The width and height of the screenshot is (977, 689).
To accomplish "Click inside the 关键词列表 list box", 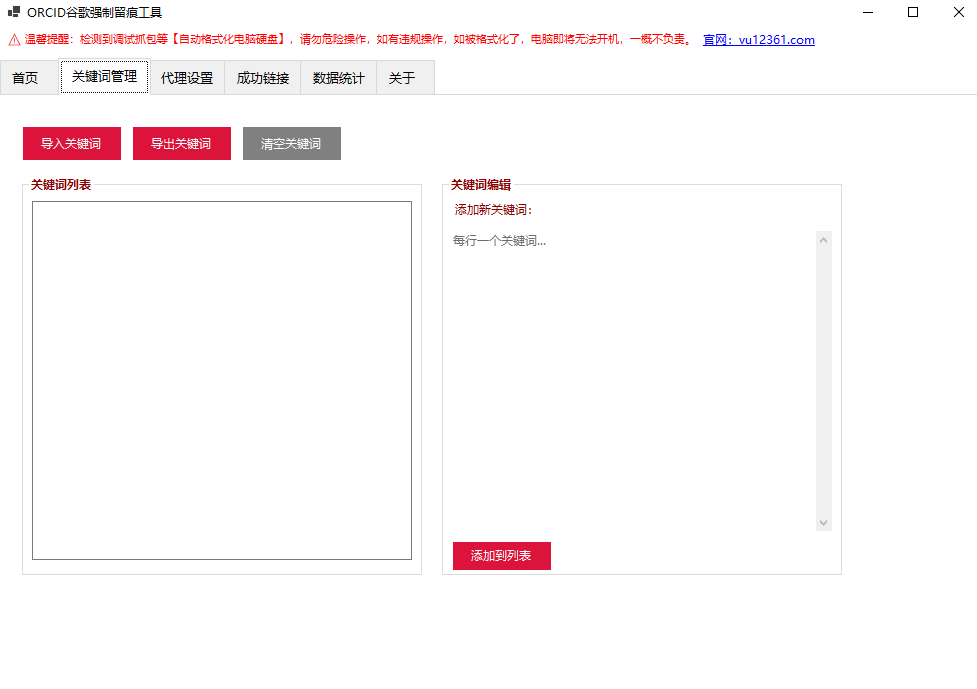I will [x=221, y=380].
